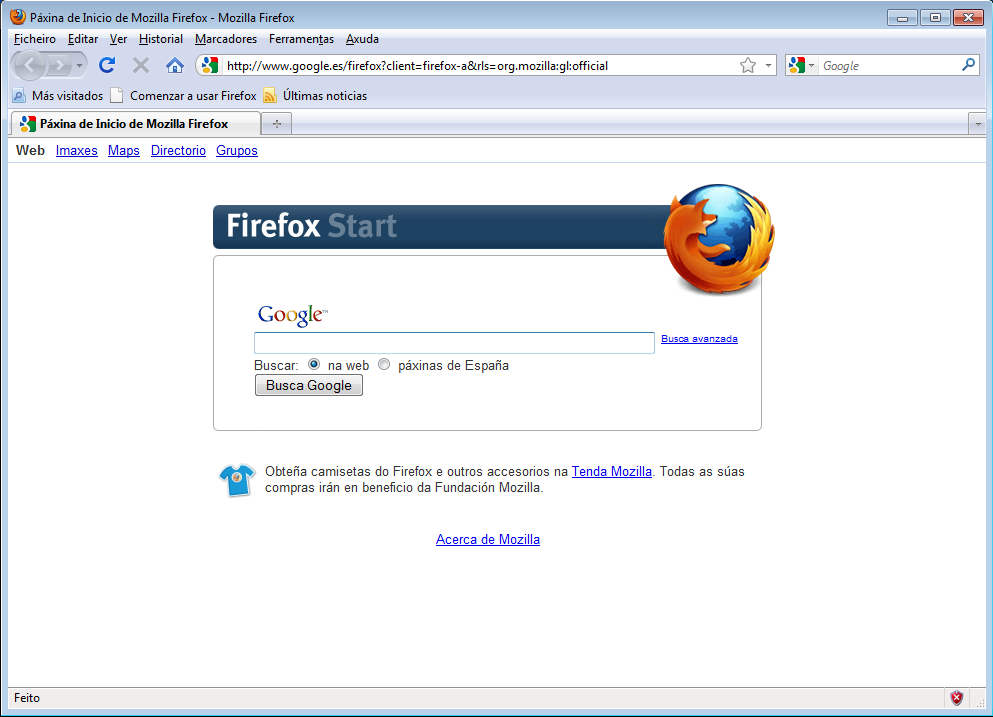
Task: Open Comenzar a usar Firefox bookmark
Action: [184, 96]
